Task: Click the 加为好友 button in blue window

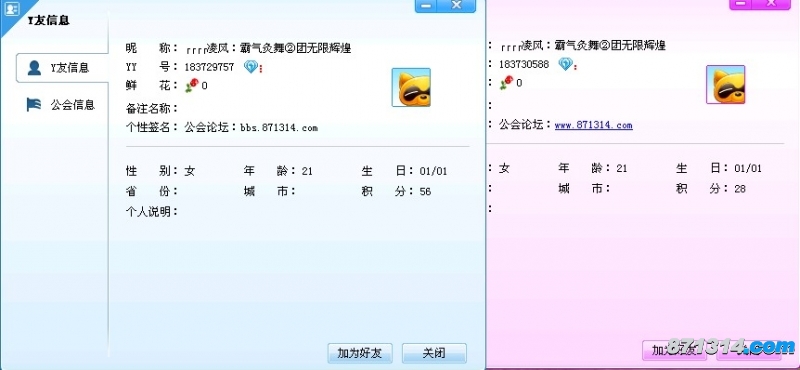Action: (360, 353)
